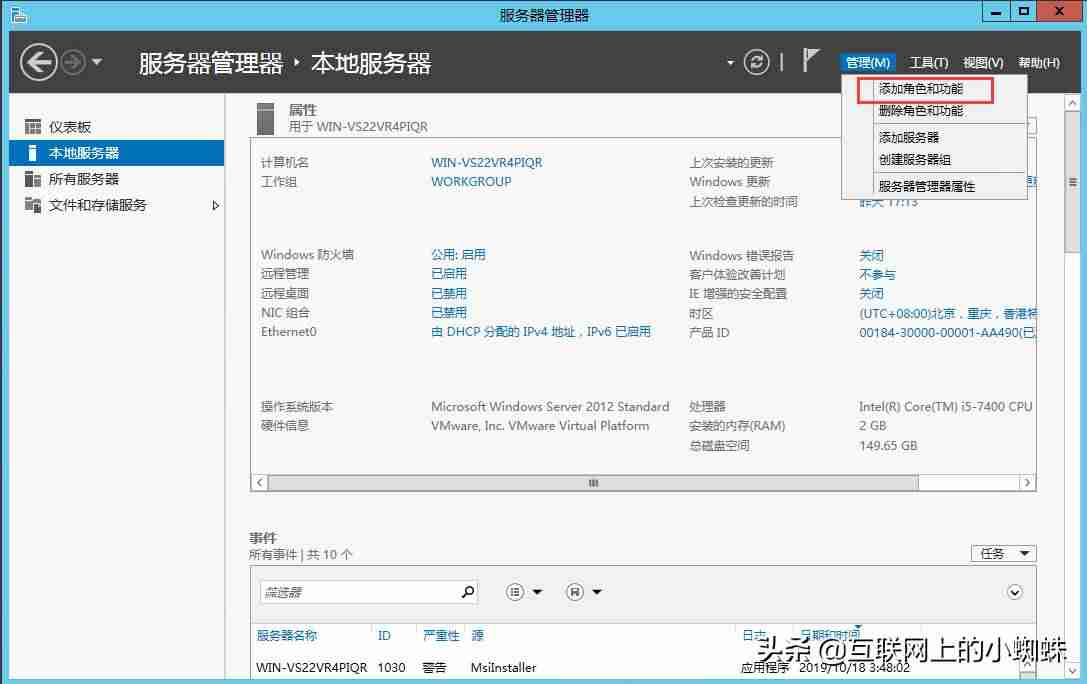Image resolution: width=1087 pixels, height=684 pixels.
Task: Click the 仪表板 dashboard icon
Action: click(33, 127)
